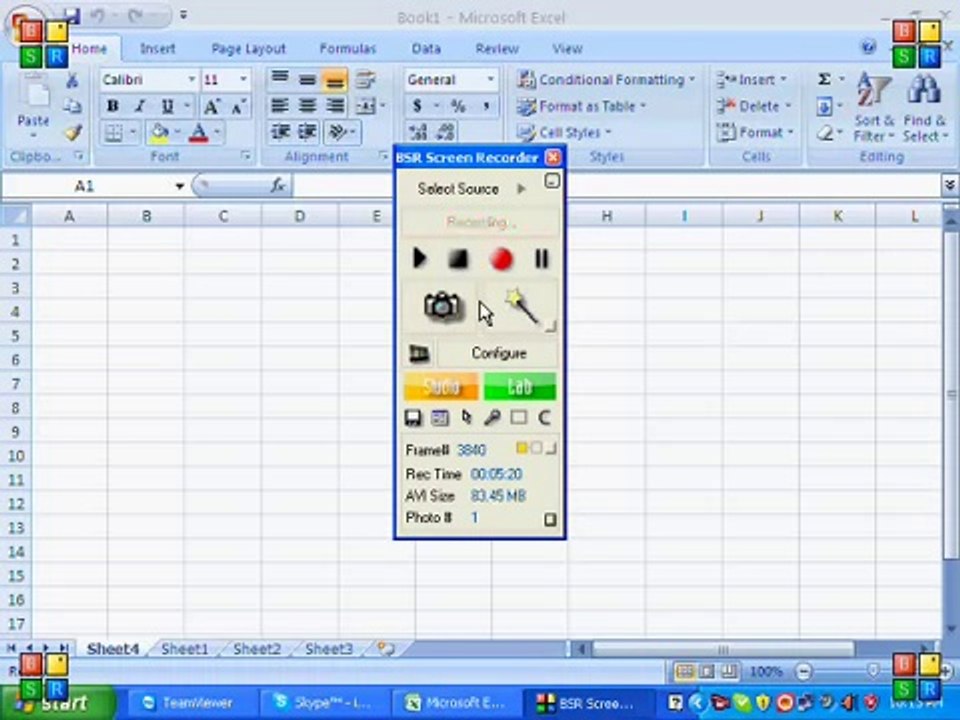Open the orange Studio button
Image resolution: width=960 pixels, height=720 pixels.
pos(441,386)
